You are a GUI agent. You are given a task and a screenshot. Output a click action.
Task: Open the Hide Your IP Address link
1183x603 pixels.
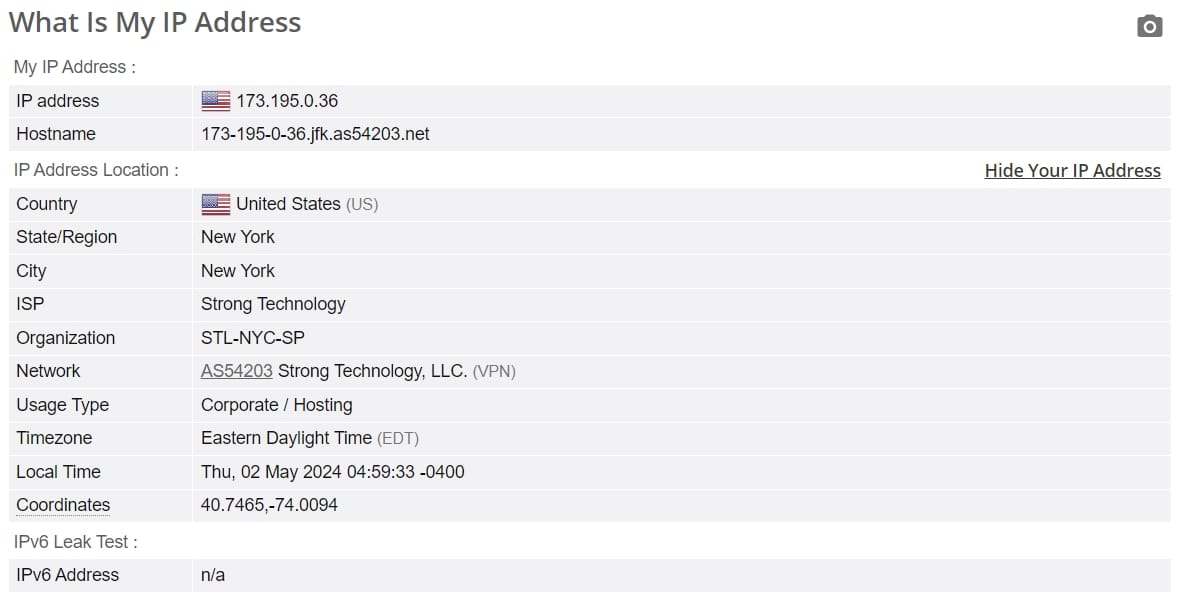pos(1072,171)
